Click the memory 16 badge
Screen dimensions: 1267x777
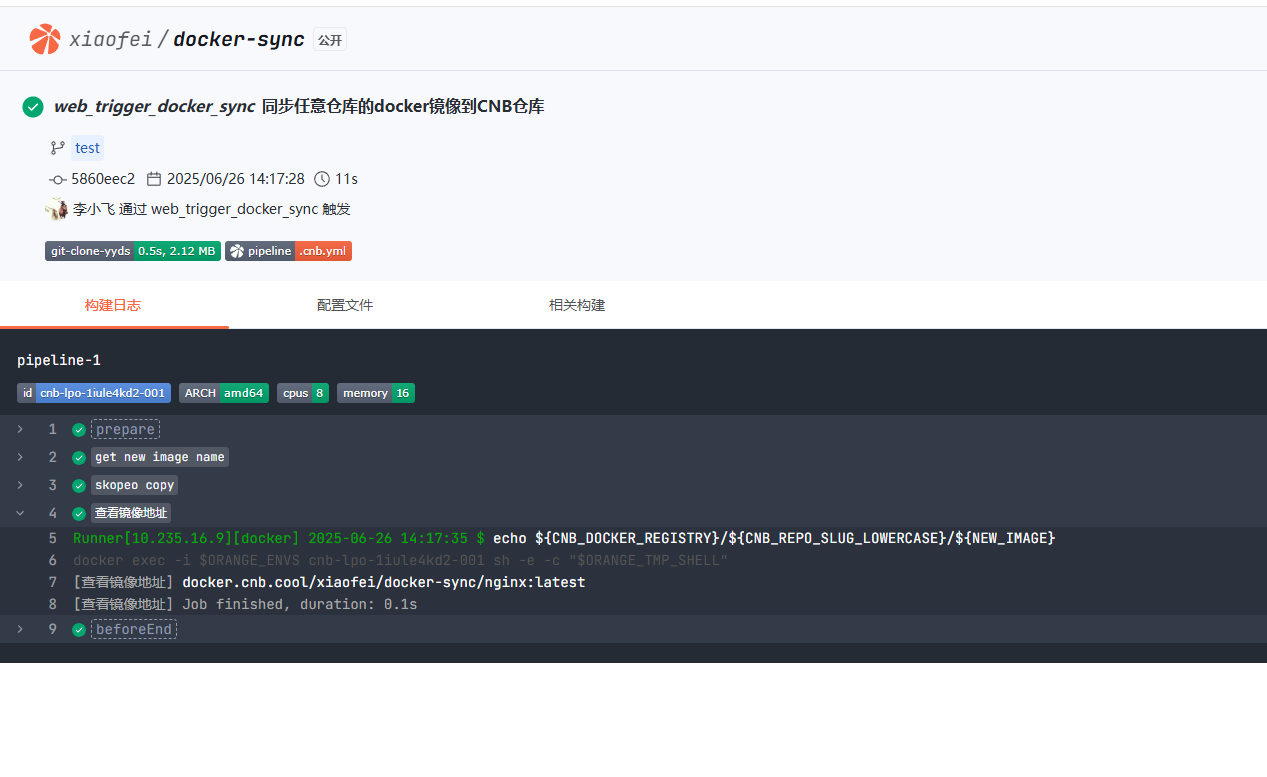(x=376, y=393)
